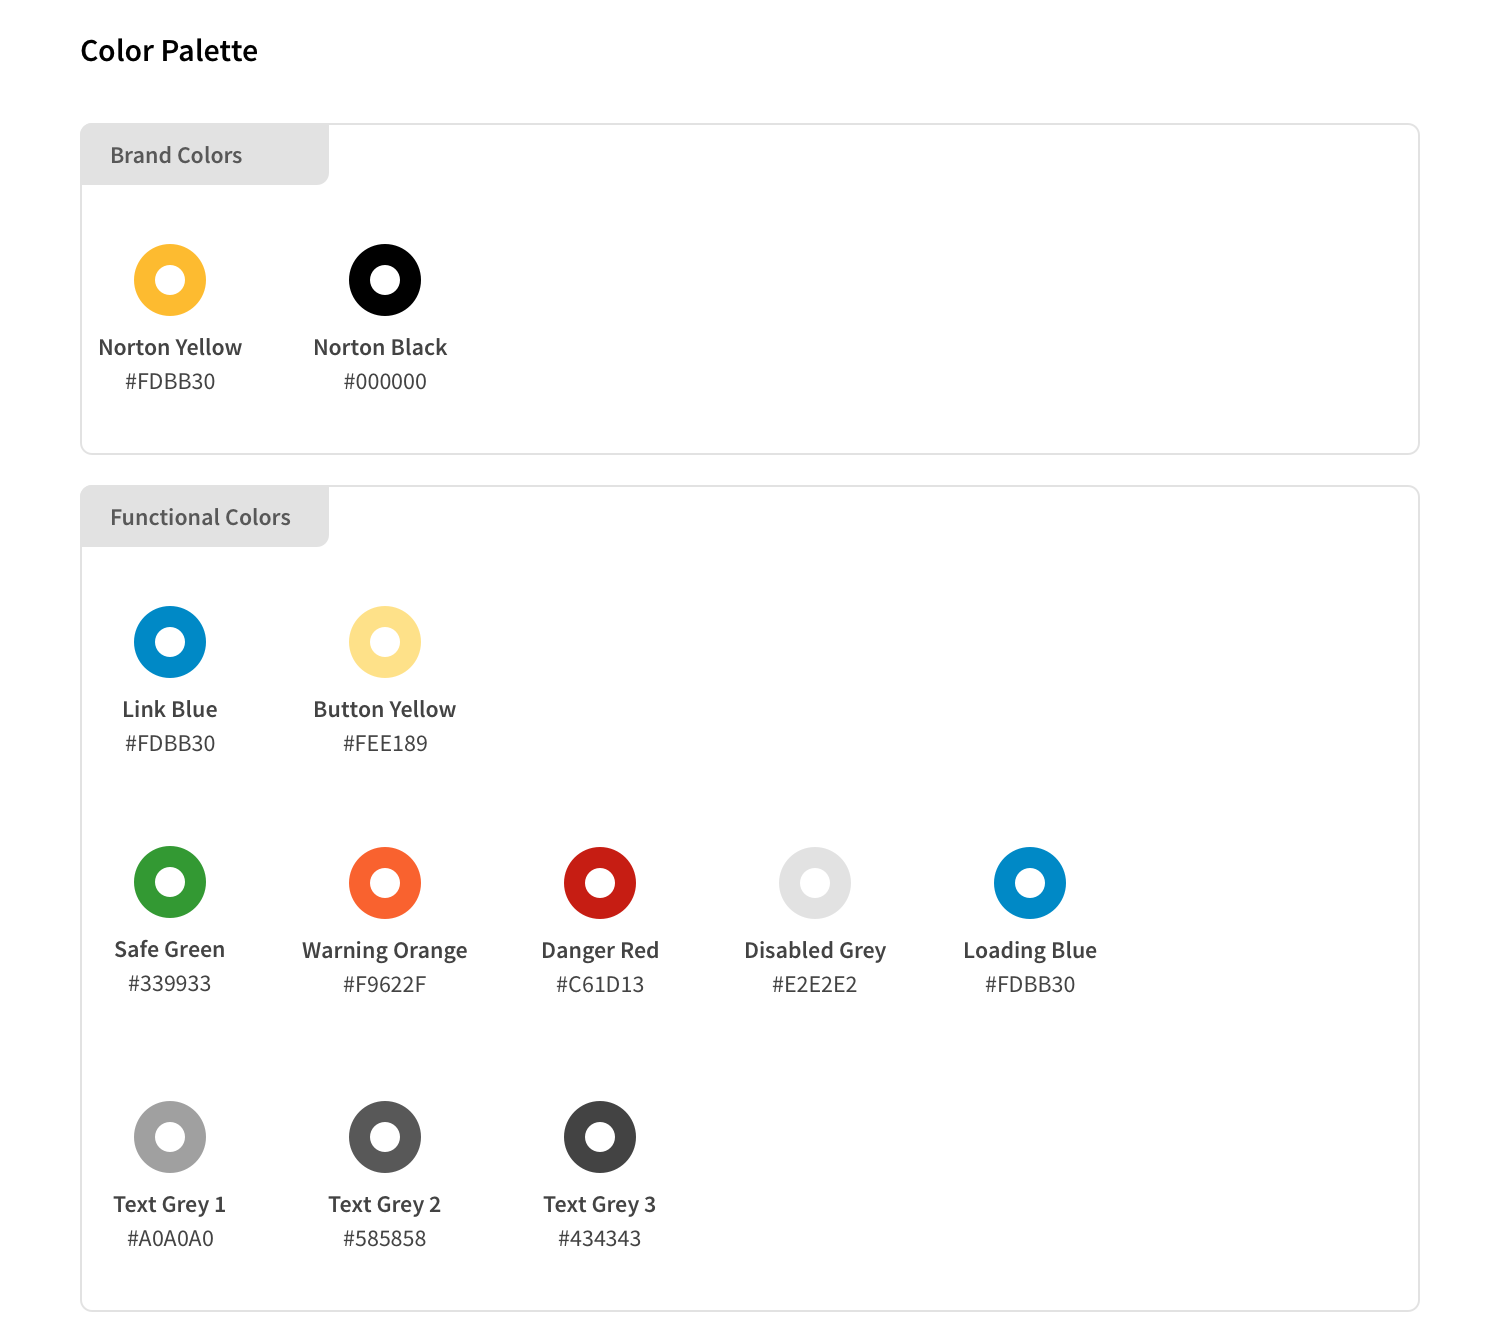Click the Loading Blue color circle
This screenshot has width=1500, height=1332.
1030,883
